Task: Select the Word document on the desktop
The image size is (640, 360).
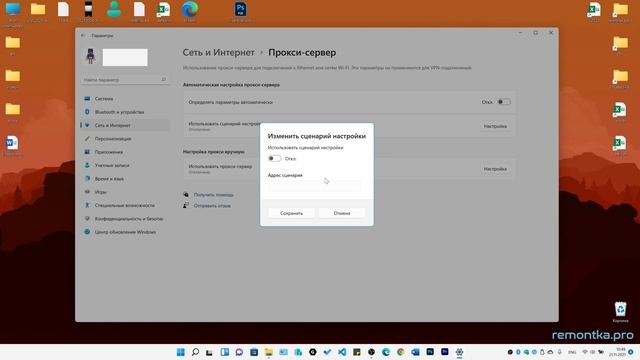Action: [12, 144]
